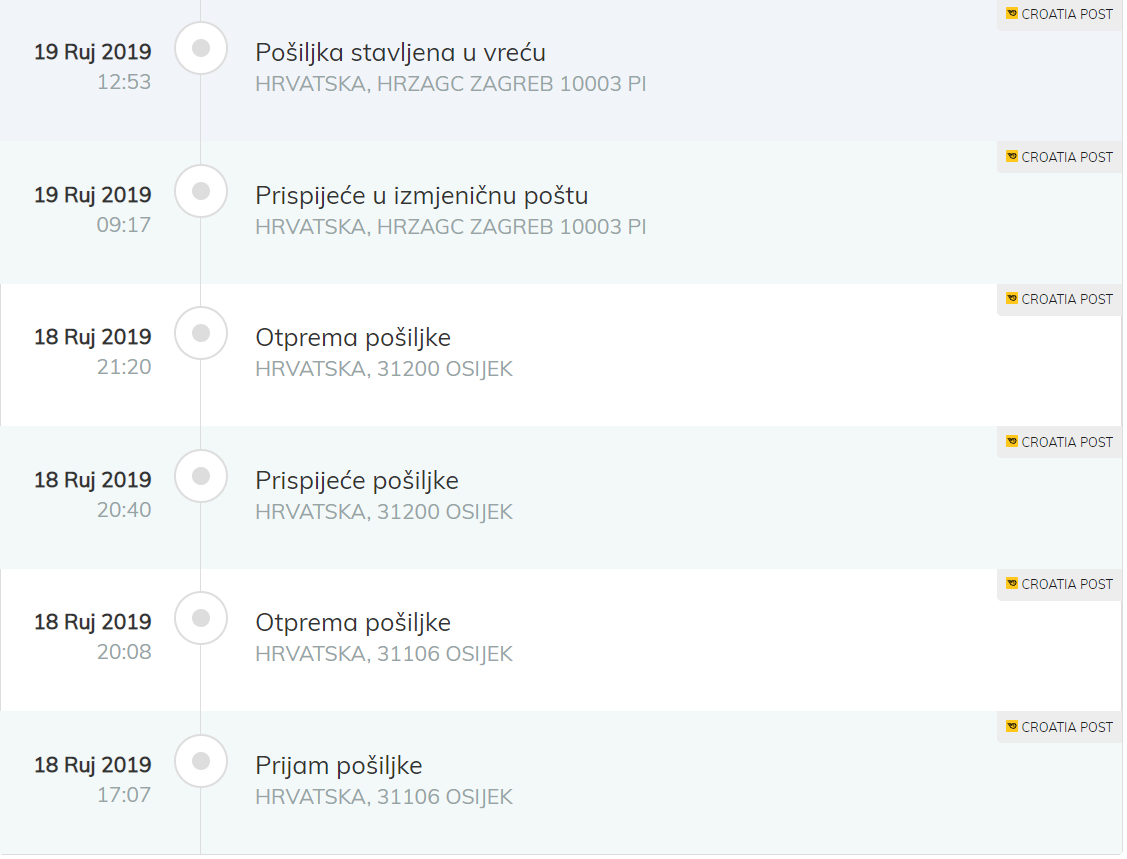
Task: Select the timeline dot for Prispijeće pošiljke
Action: [201, 476]
